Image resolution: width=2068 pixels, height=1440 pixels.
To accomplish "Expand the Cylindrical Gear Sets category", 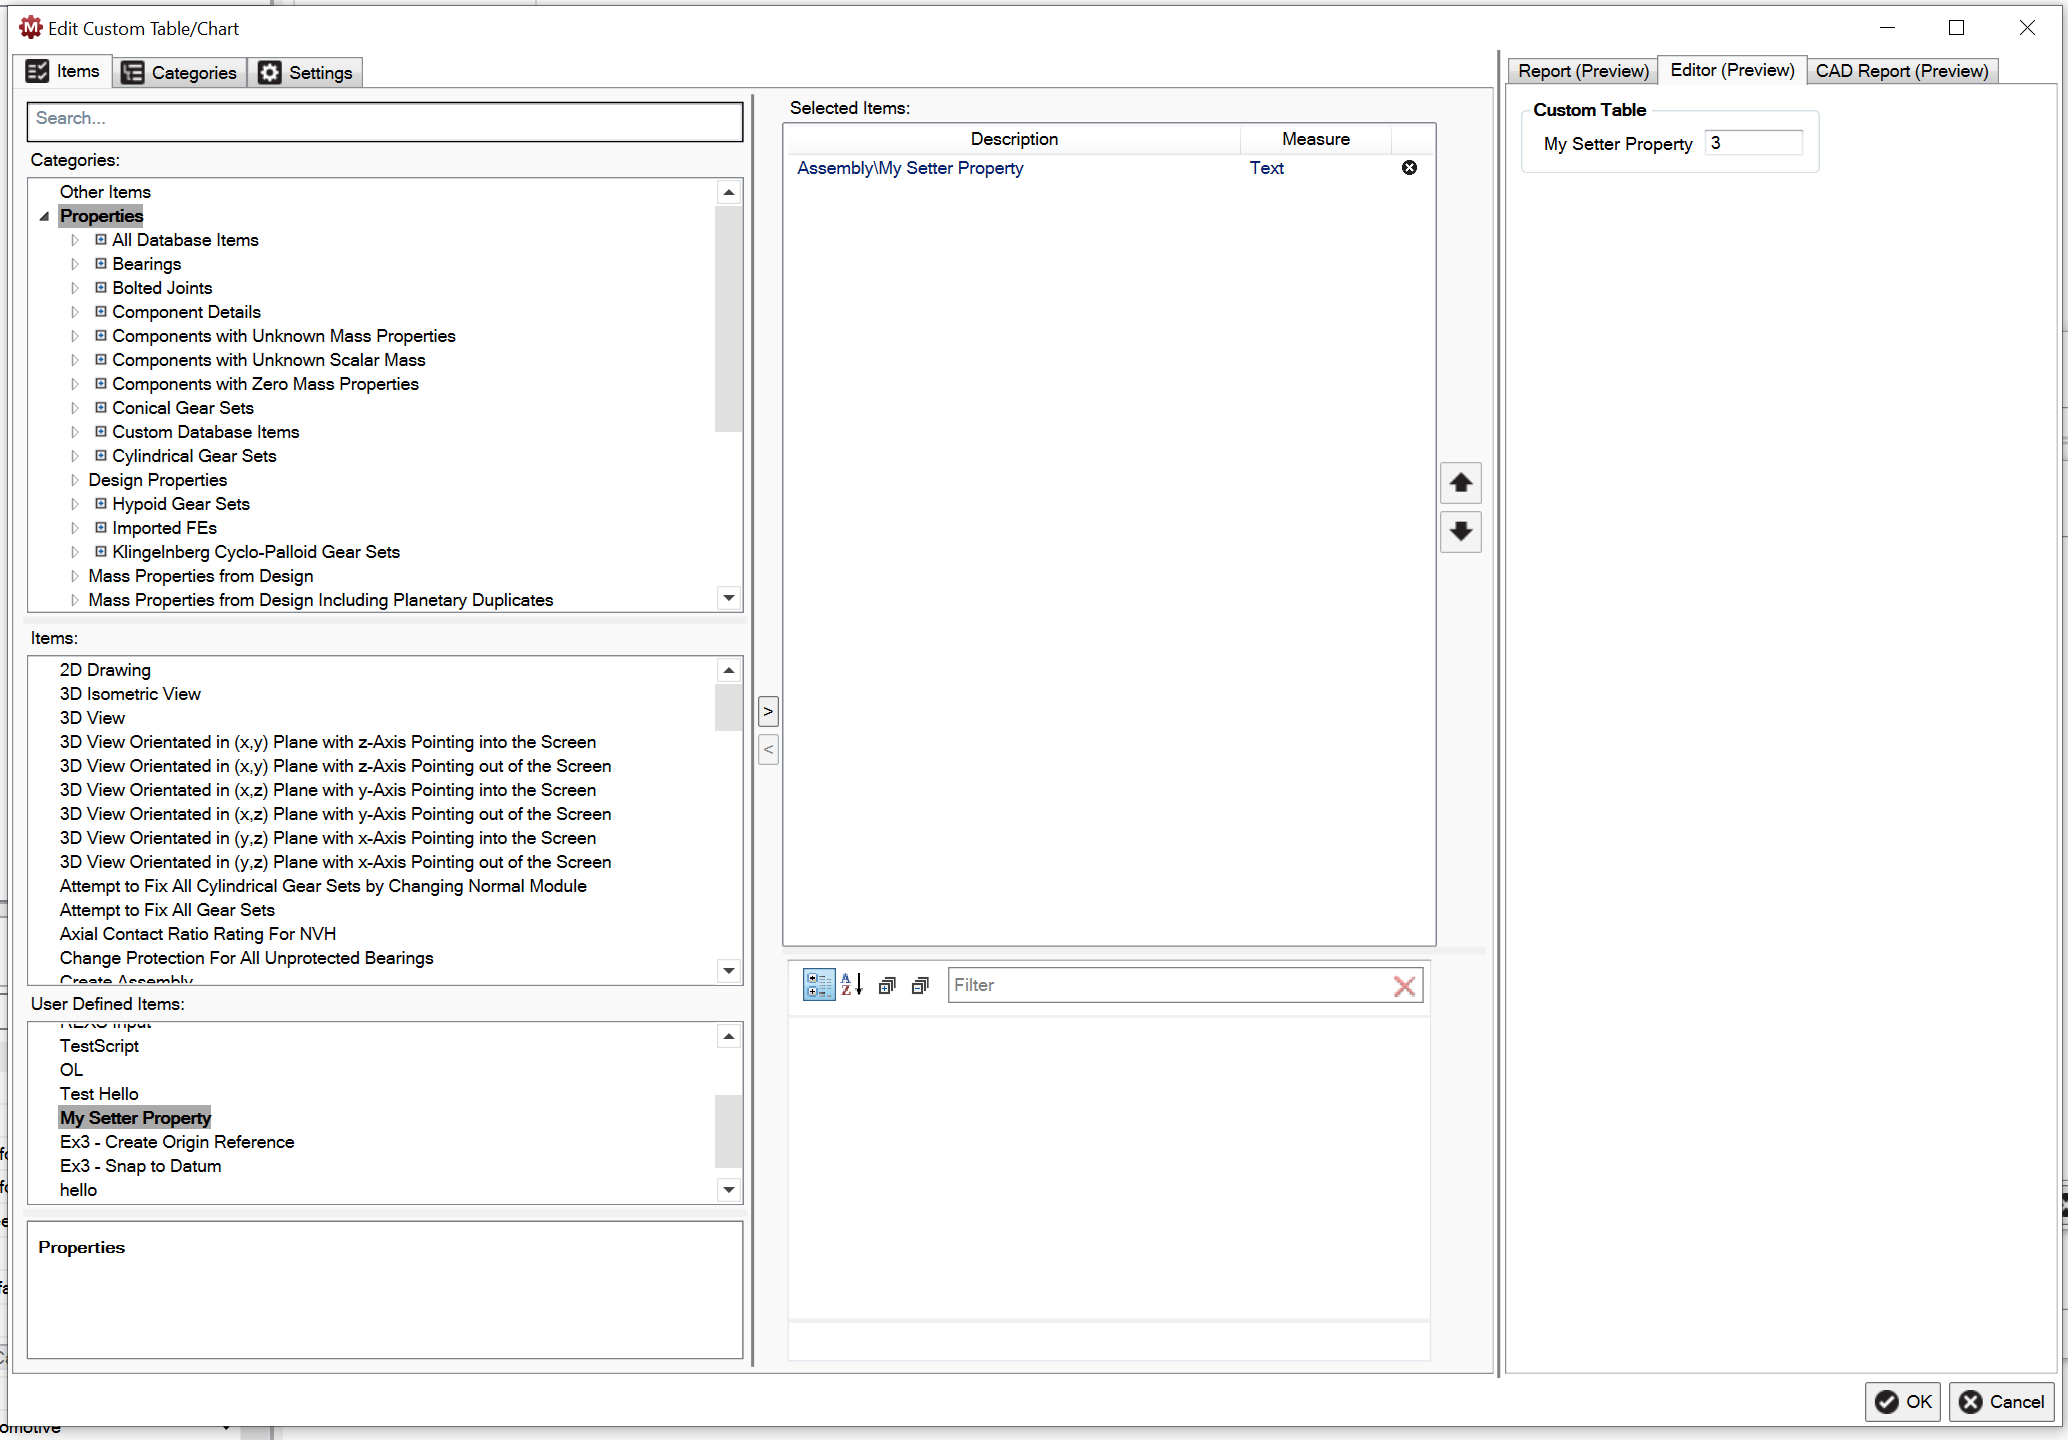I will 75,455.
